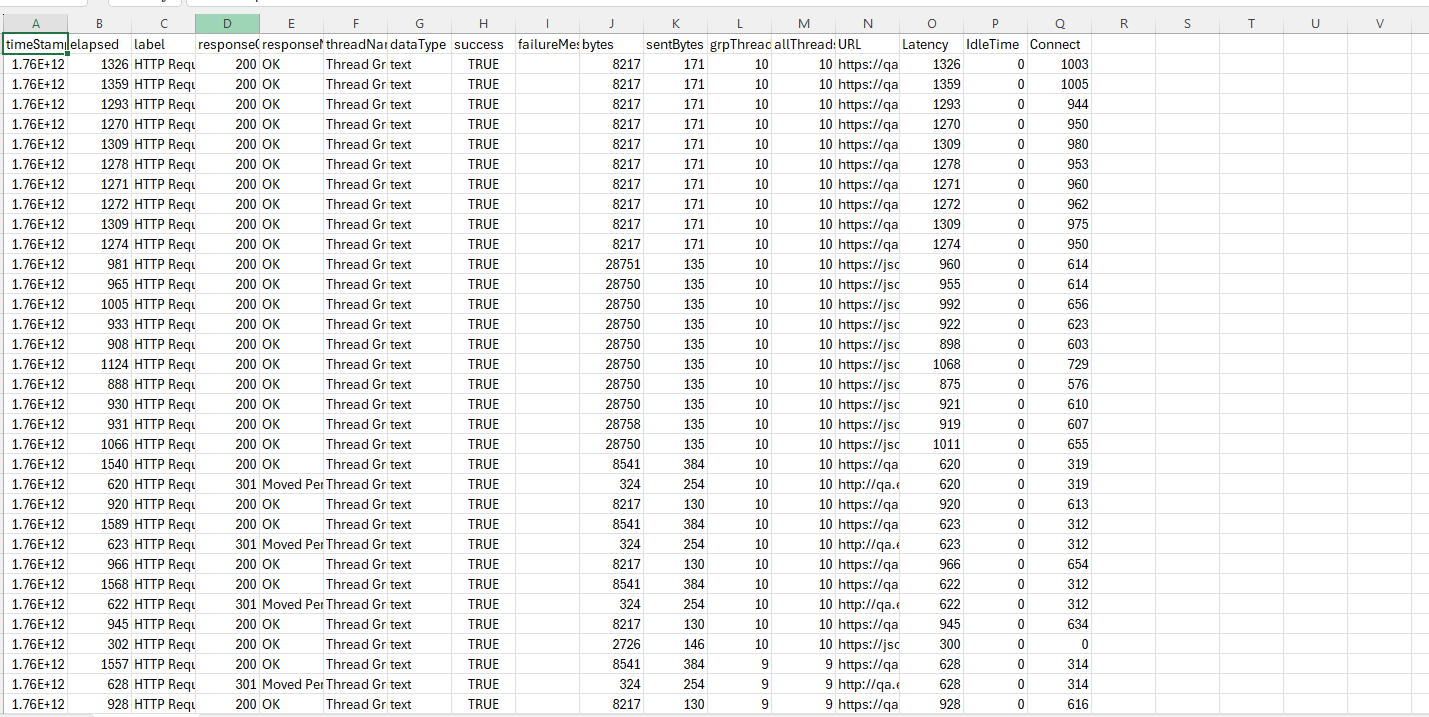Click the 'elapsed' header cell
The image size is (1429, 717).
click(100, 44)
